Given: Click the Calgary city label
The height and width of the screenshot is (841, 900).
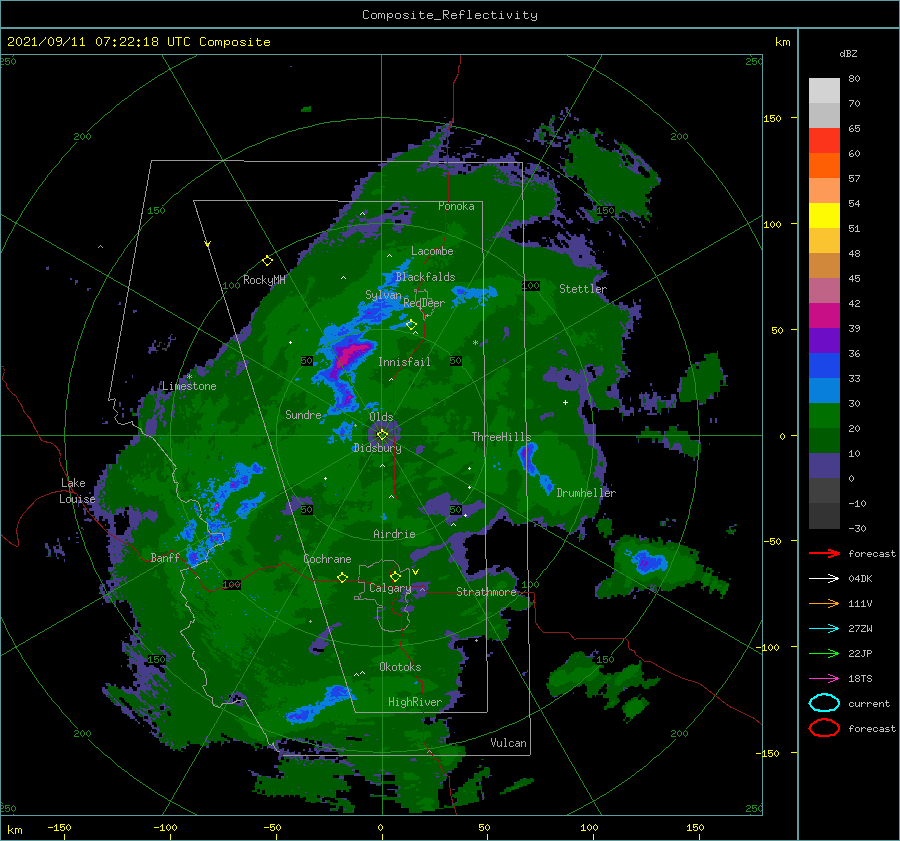Looking at the screenshot, I should click(390, 588).
